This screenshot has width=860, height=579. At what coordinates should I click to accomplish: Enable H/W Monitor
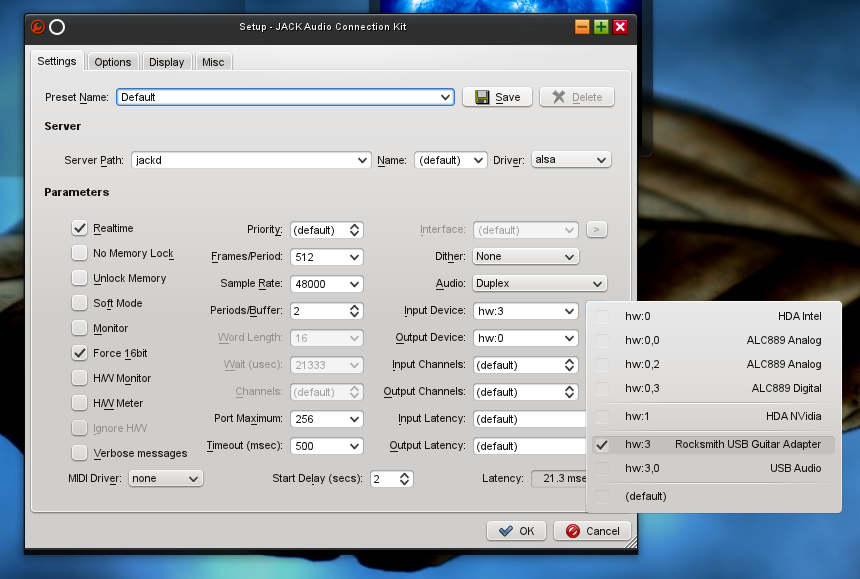pyautogui.click(x=80, y=378)
